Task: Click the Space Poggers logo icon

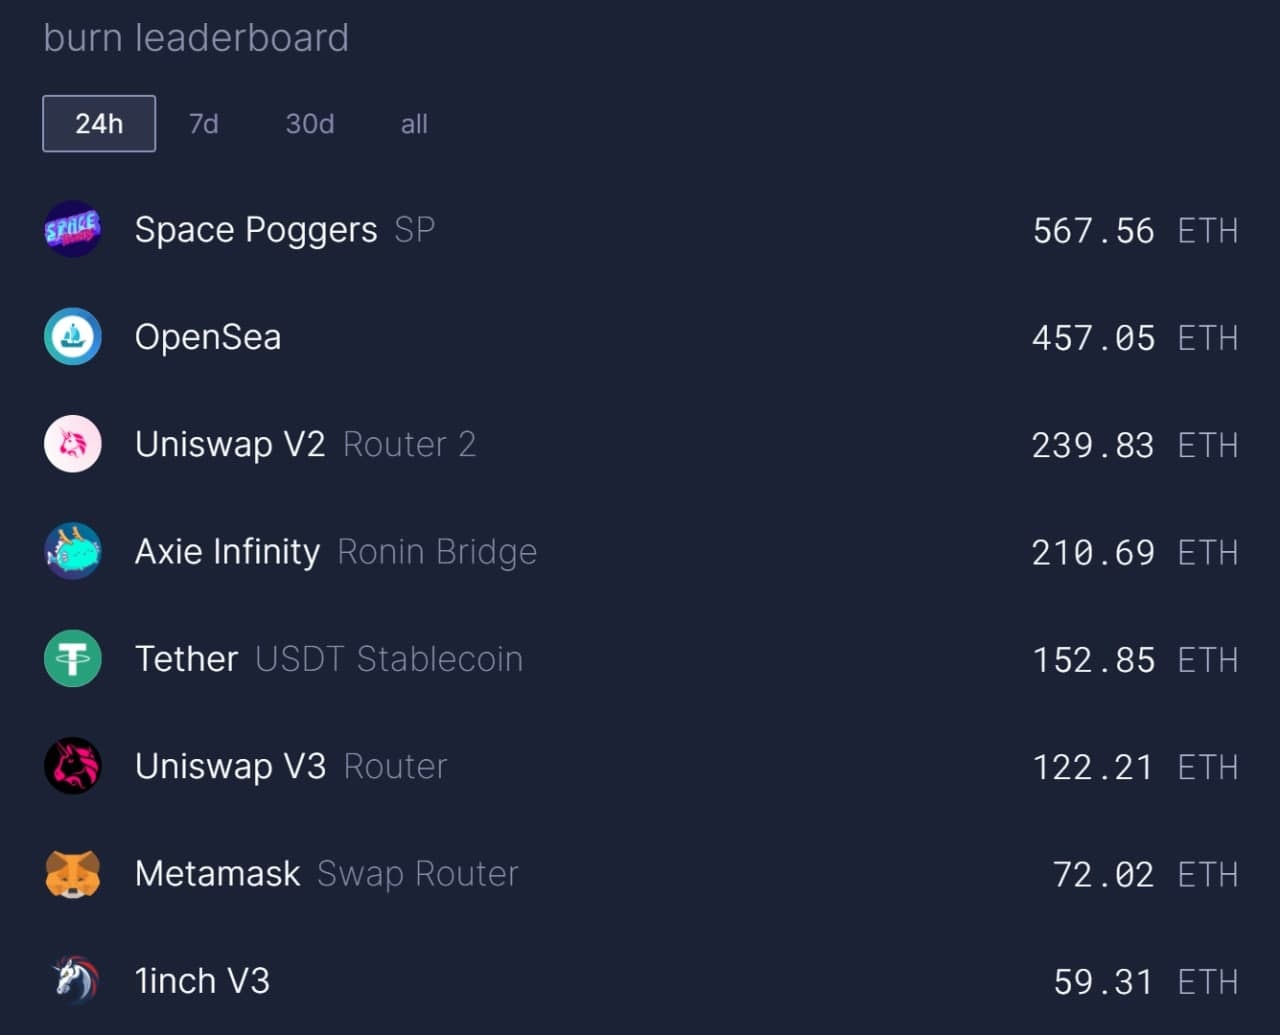Action: (x=72, y=229)
